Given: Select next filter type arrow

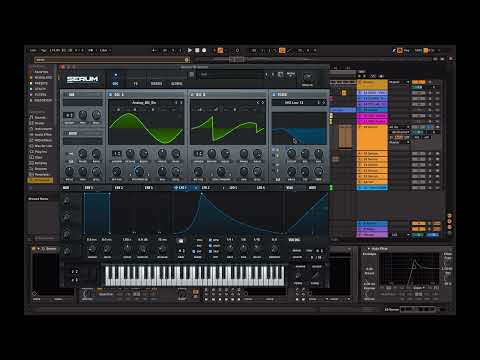Looking at the screenshot, I should coord(324,102).
